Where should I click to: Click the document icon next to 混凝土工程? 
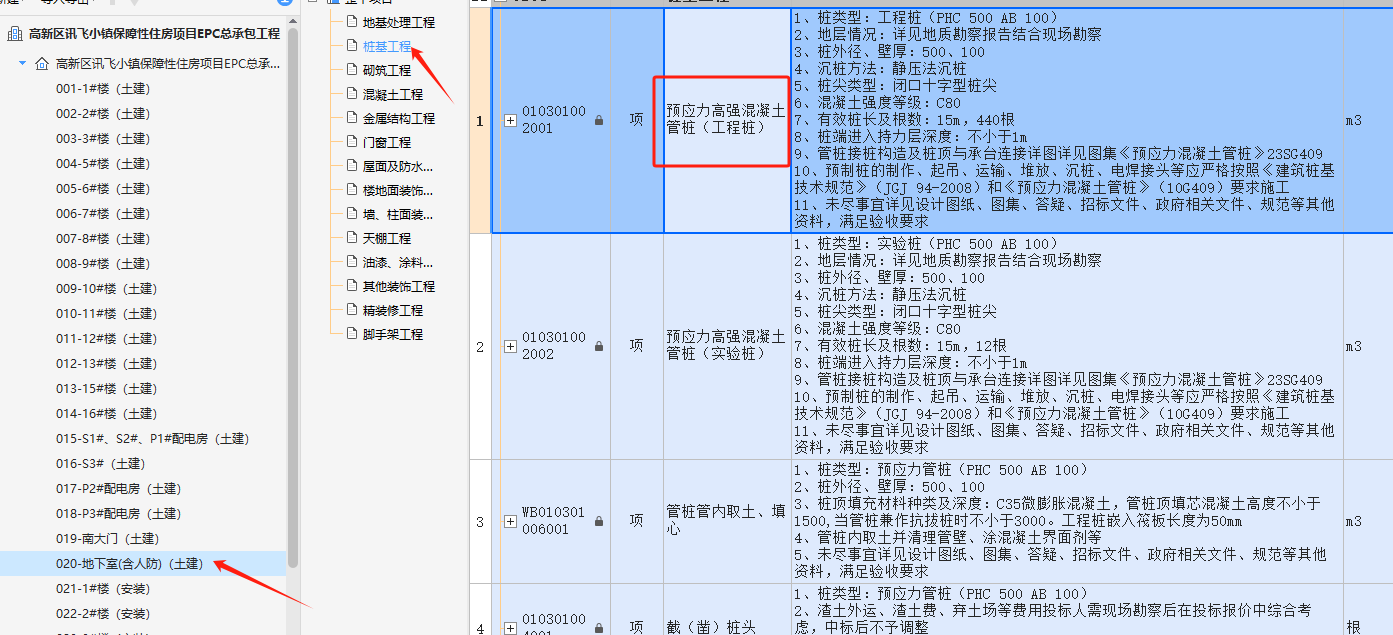[x=350, y=94]
